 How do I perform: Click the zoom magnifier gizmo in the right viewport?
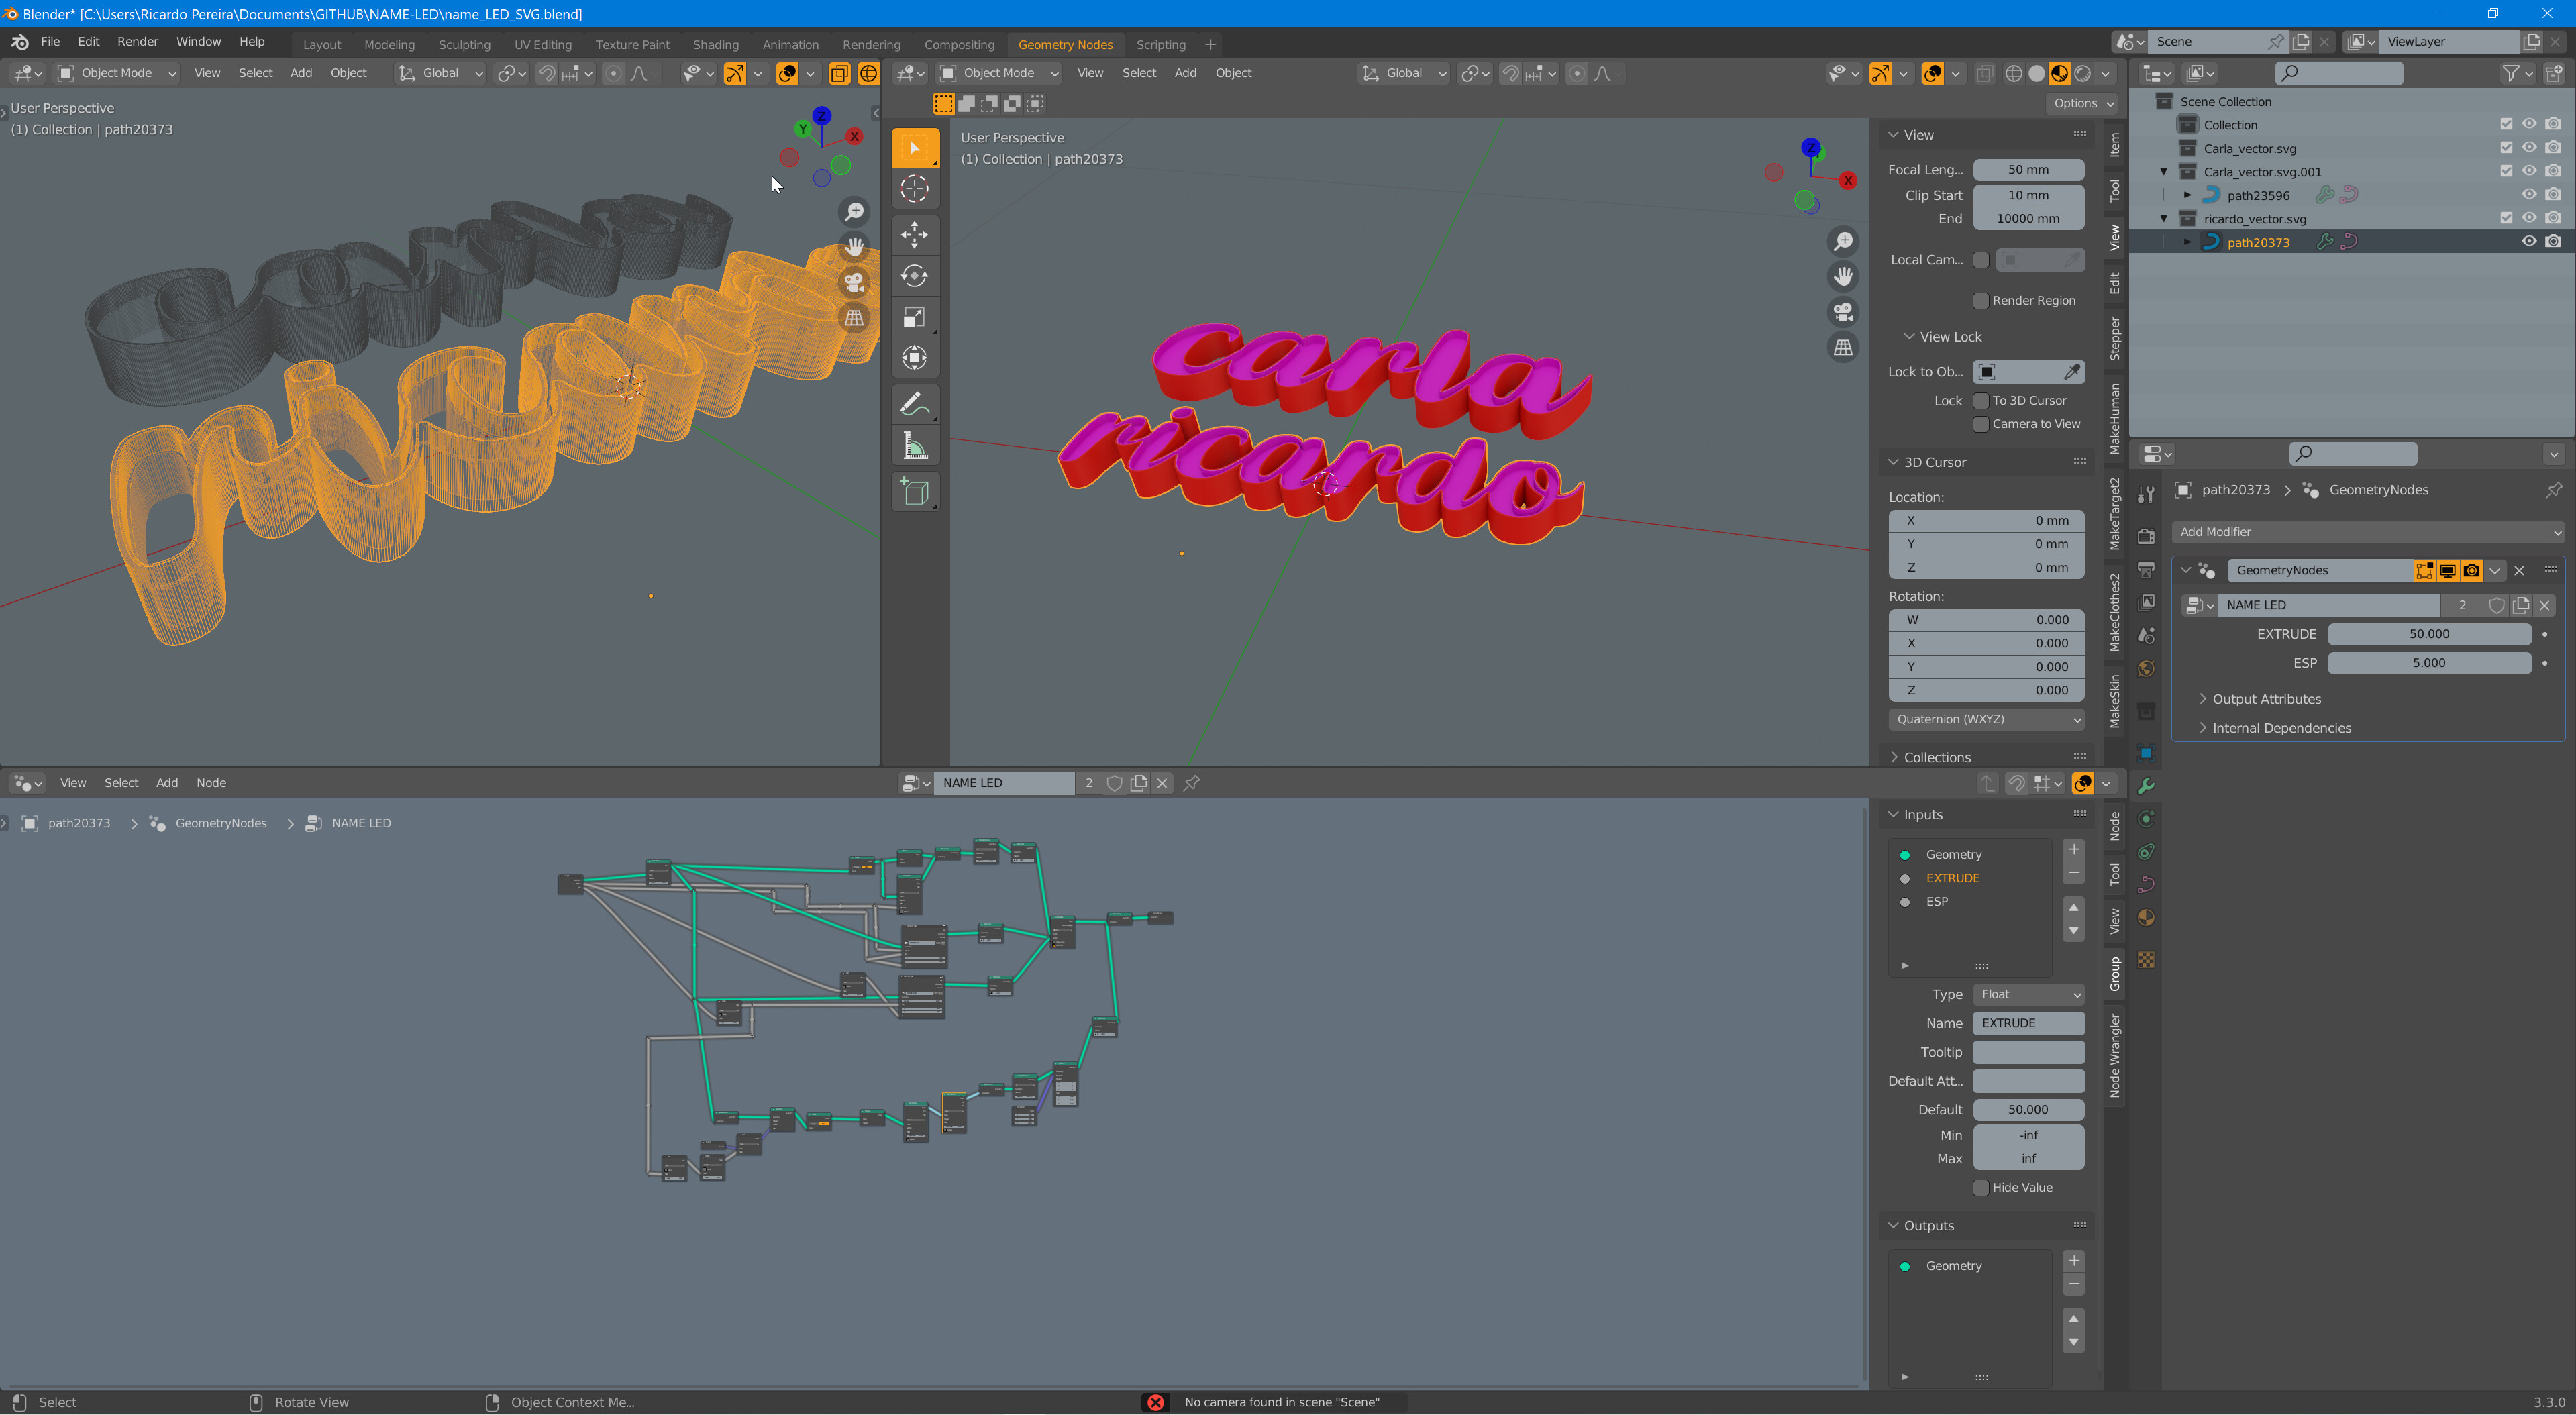(x=1843, y=241)
